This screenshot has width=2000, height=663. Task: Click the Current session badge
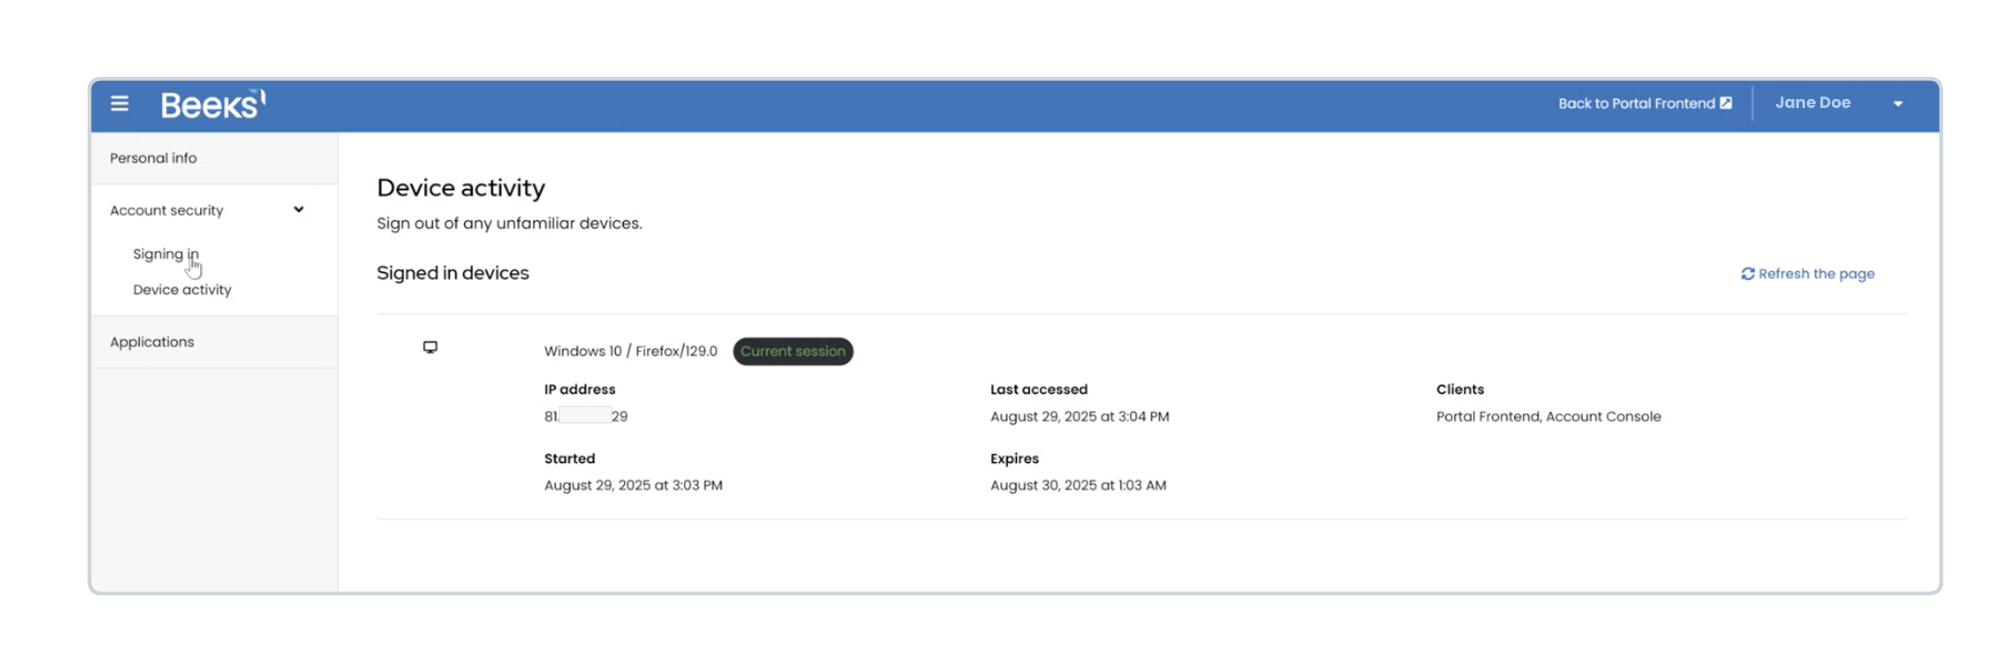(x=793, y=351)
